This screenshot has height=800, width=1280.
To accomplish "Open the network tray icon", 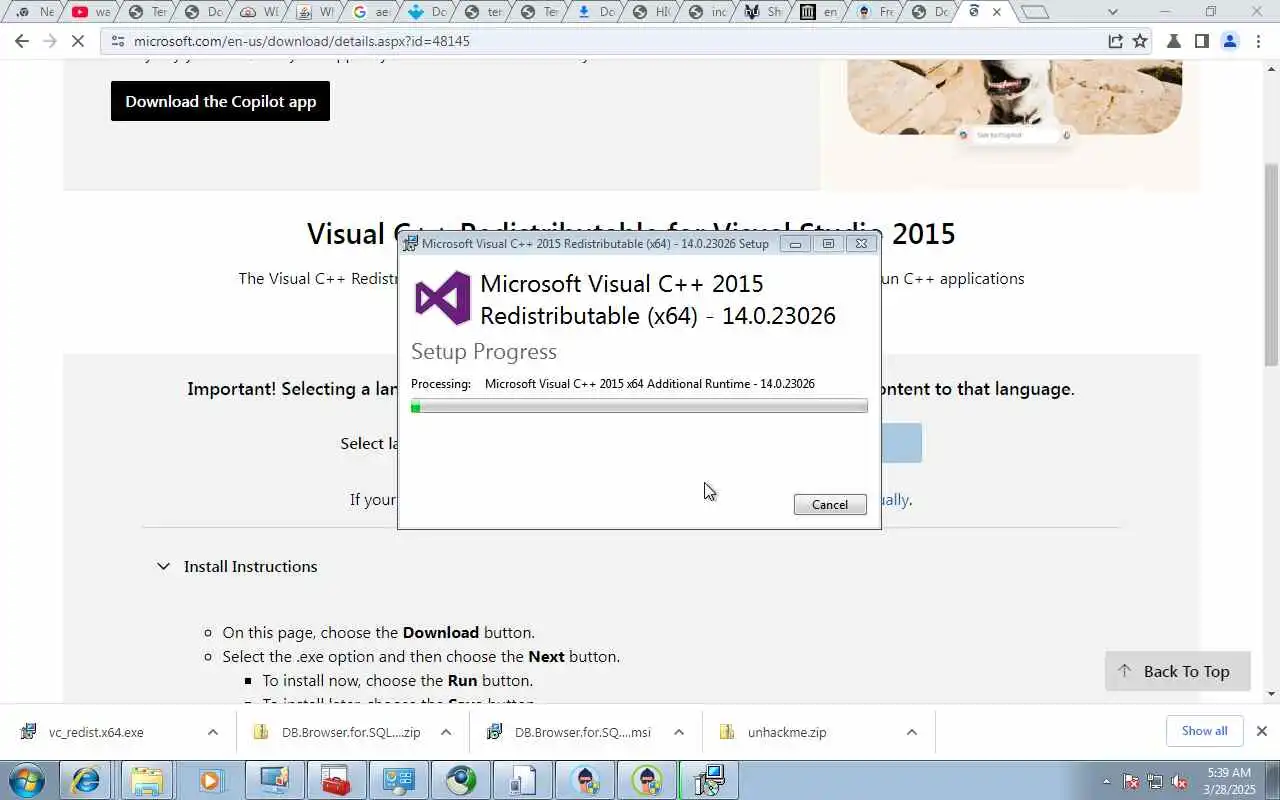I will (1155, 781).
